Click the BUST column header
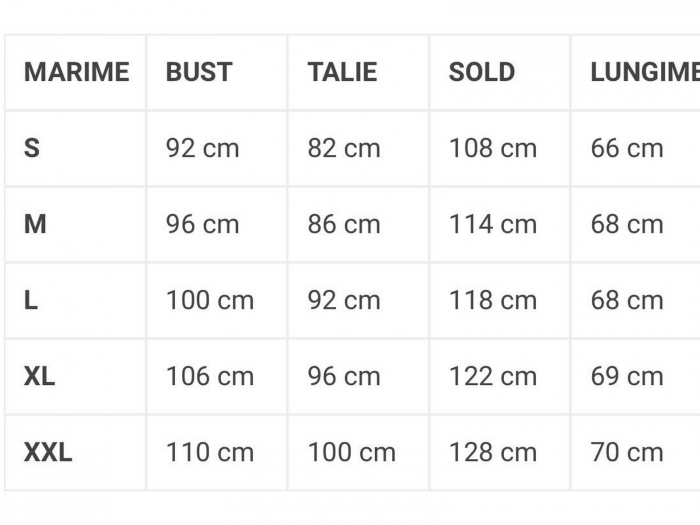Screen dimensions: 700x525 coord(199,72)
